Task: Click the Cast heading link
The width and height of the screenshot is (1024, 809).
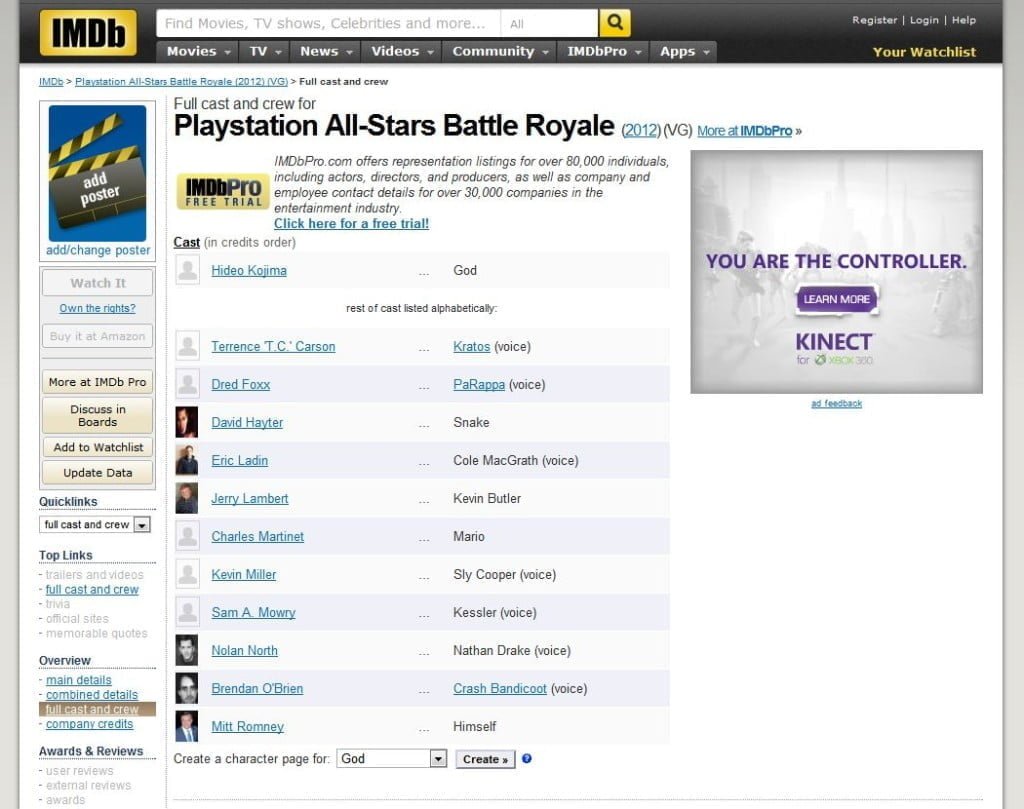Action: click(187, 242)
